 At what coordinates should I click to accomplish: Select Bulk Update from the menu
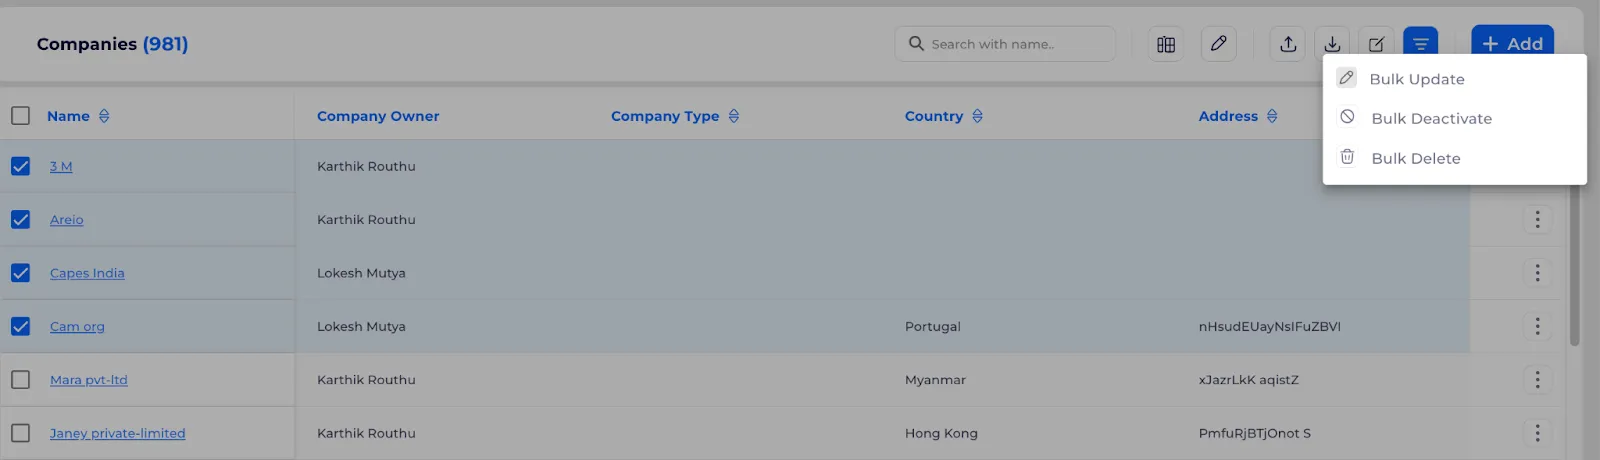tap(1454, 79)
